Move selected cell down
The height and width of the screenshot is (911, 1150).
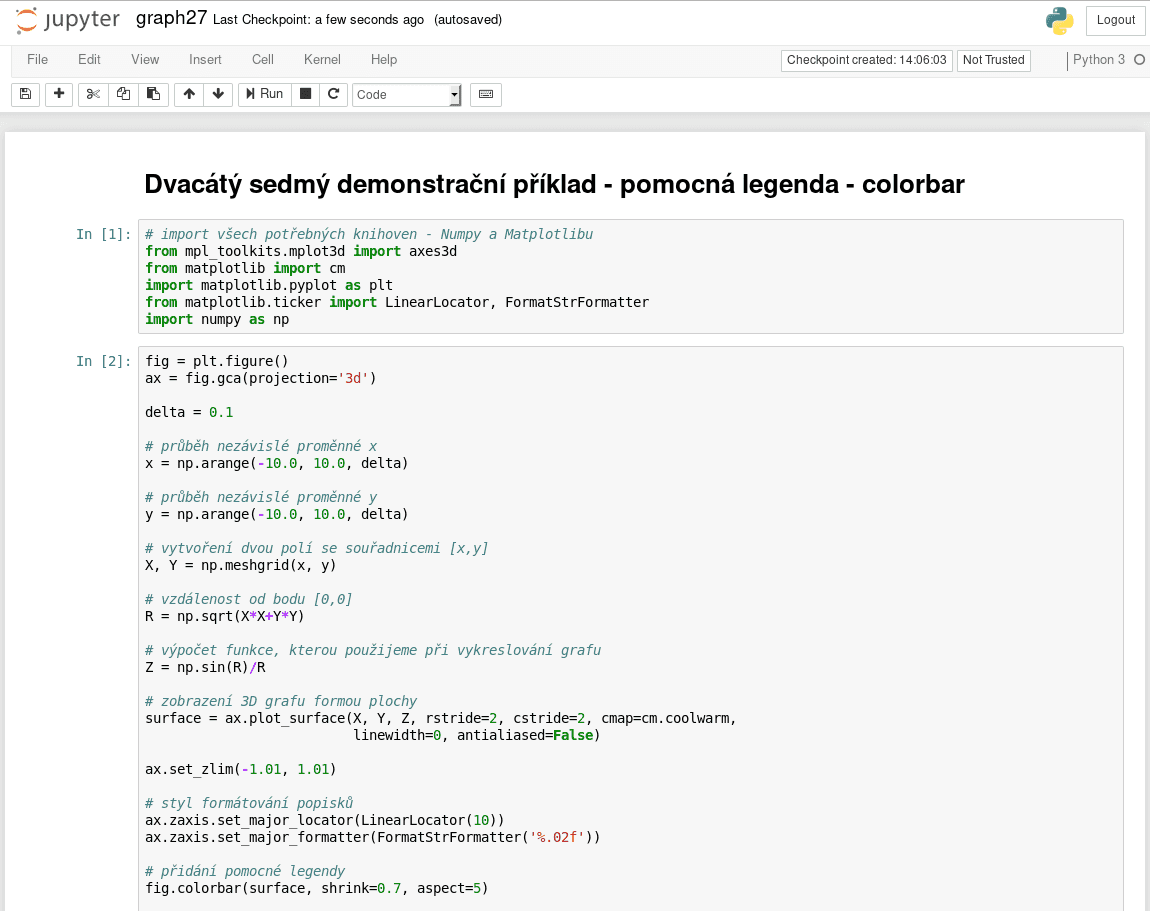pos(218,94)
